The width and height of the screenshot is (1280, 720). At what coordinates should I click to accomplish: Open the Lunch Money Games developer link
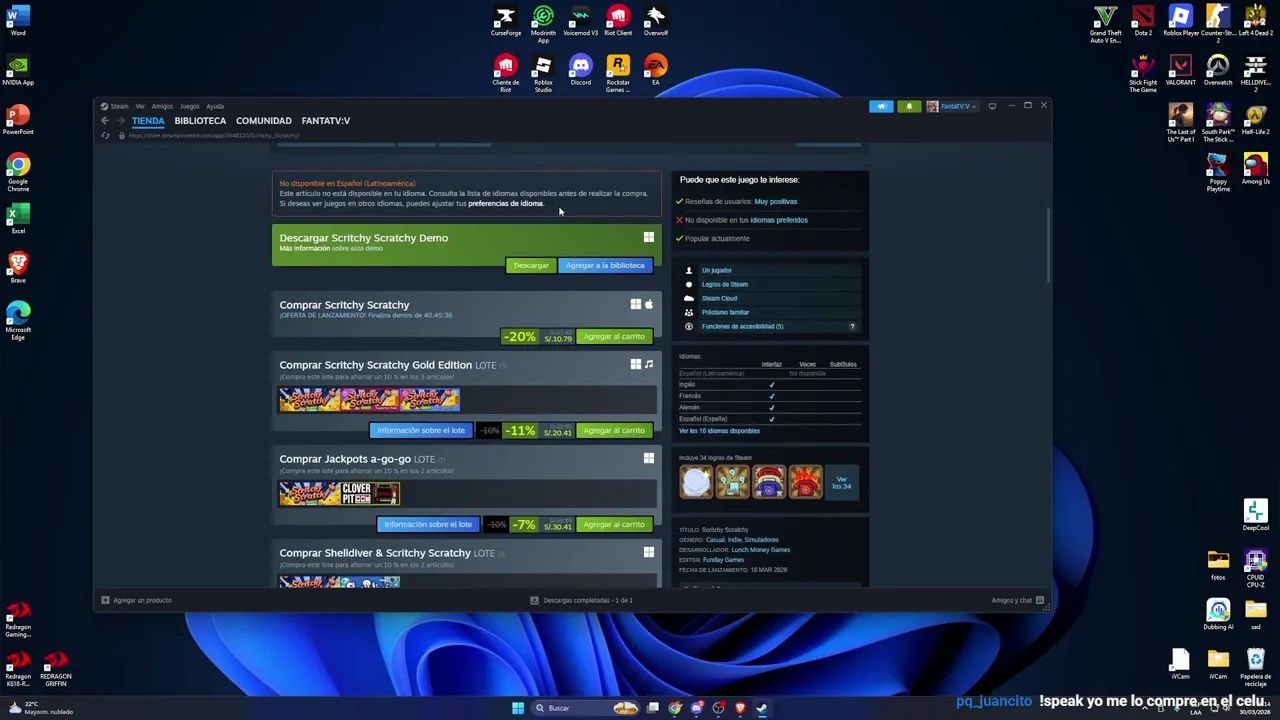pos(761,550)
